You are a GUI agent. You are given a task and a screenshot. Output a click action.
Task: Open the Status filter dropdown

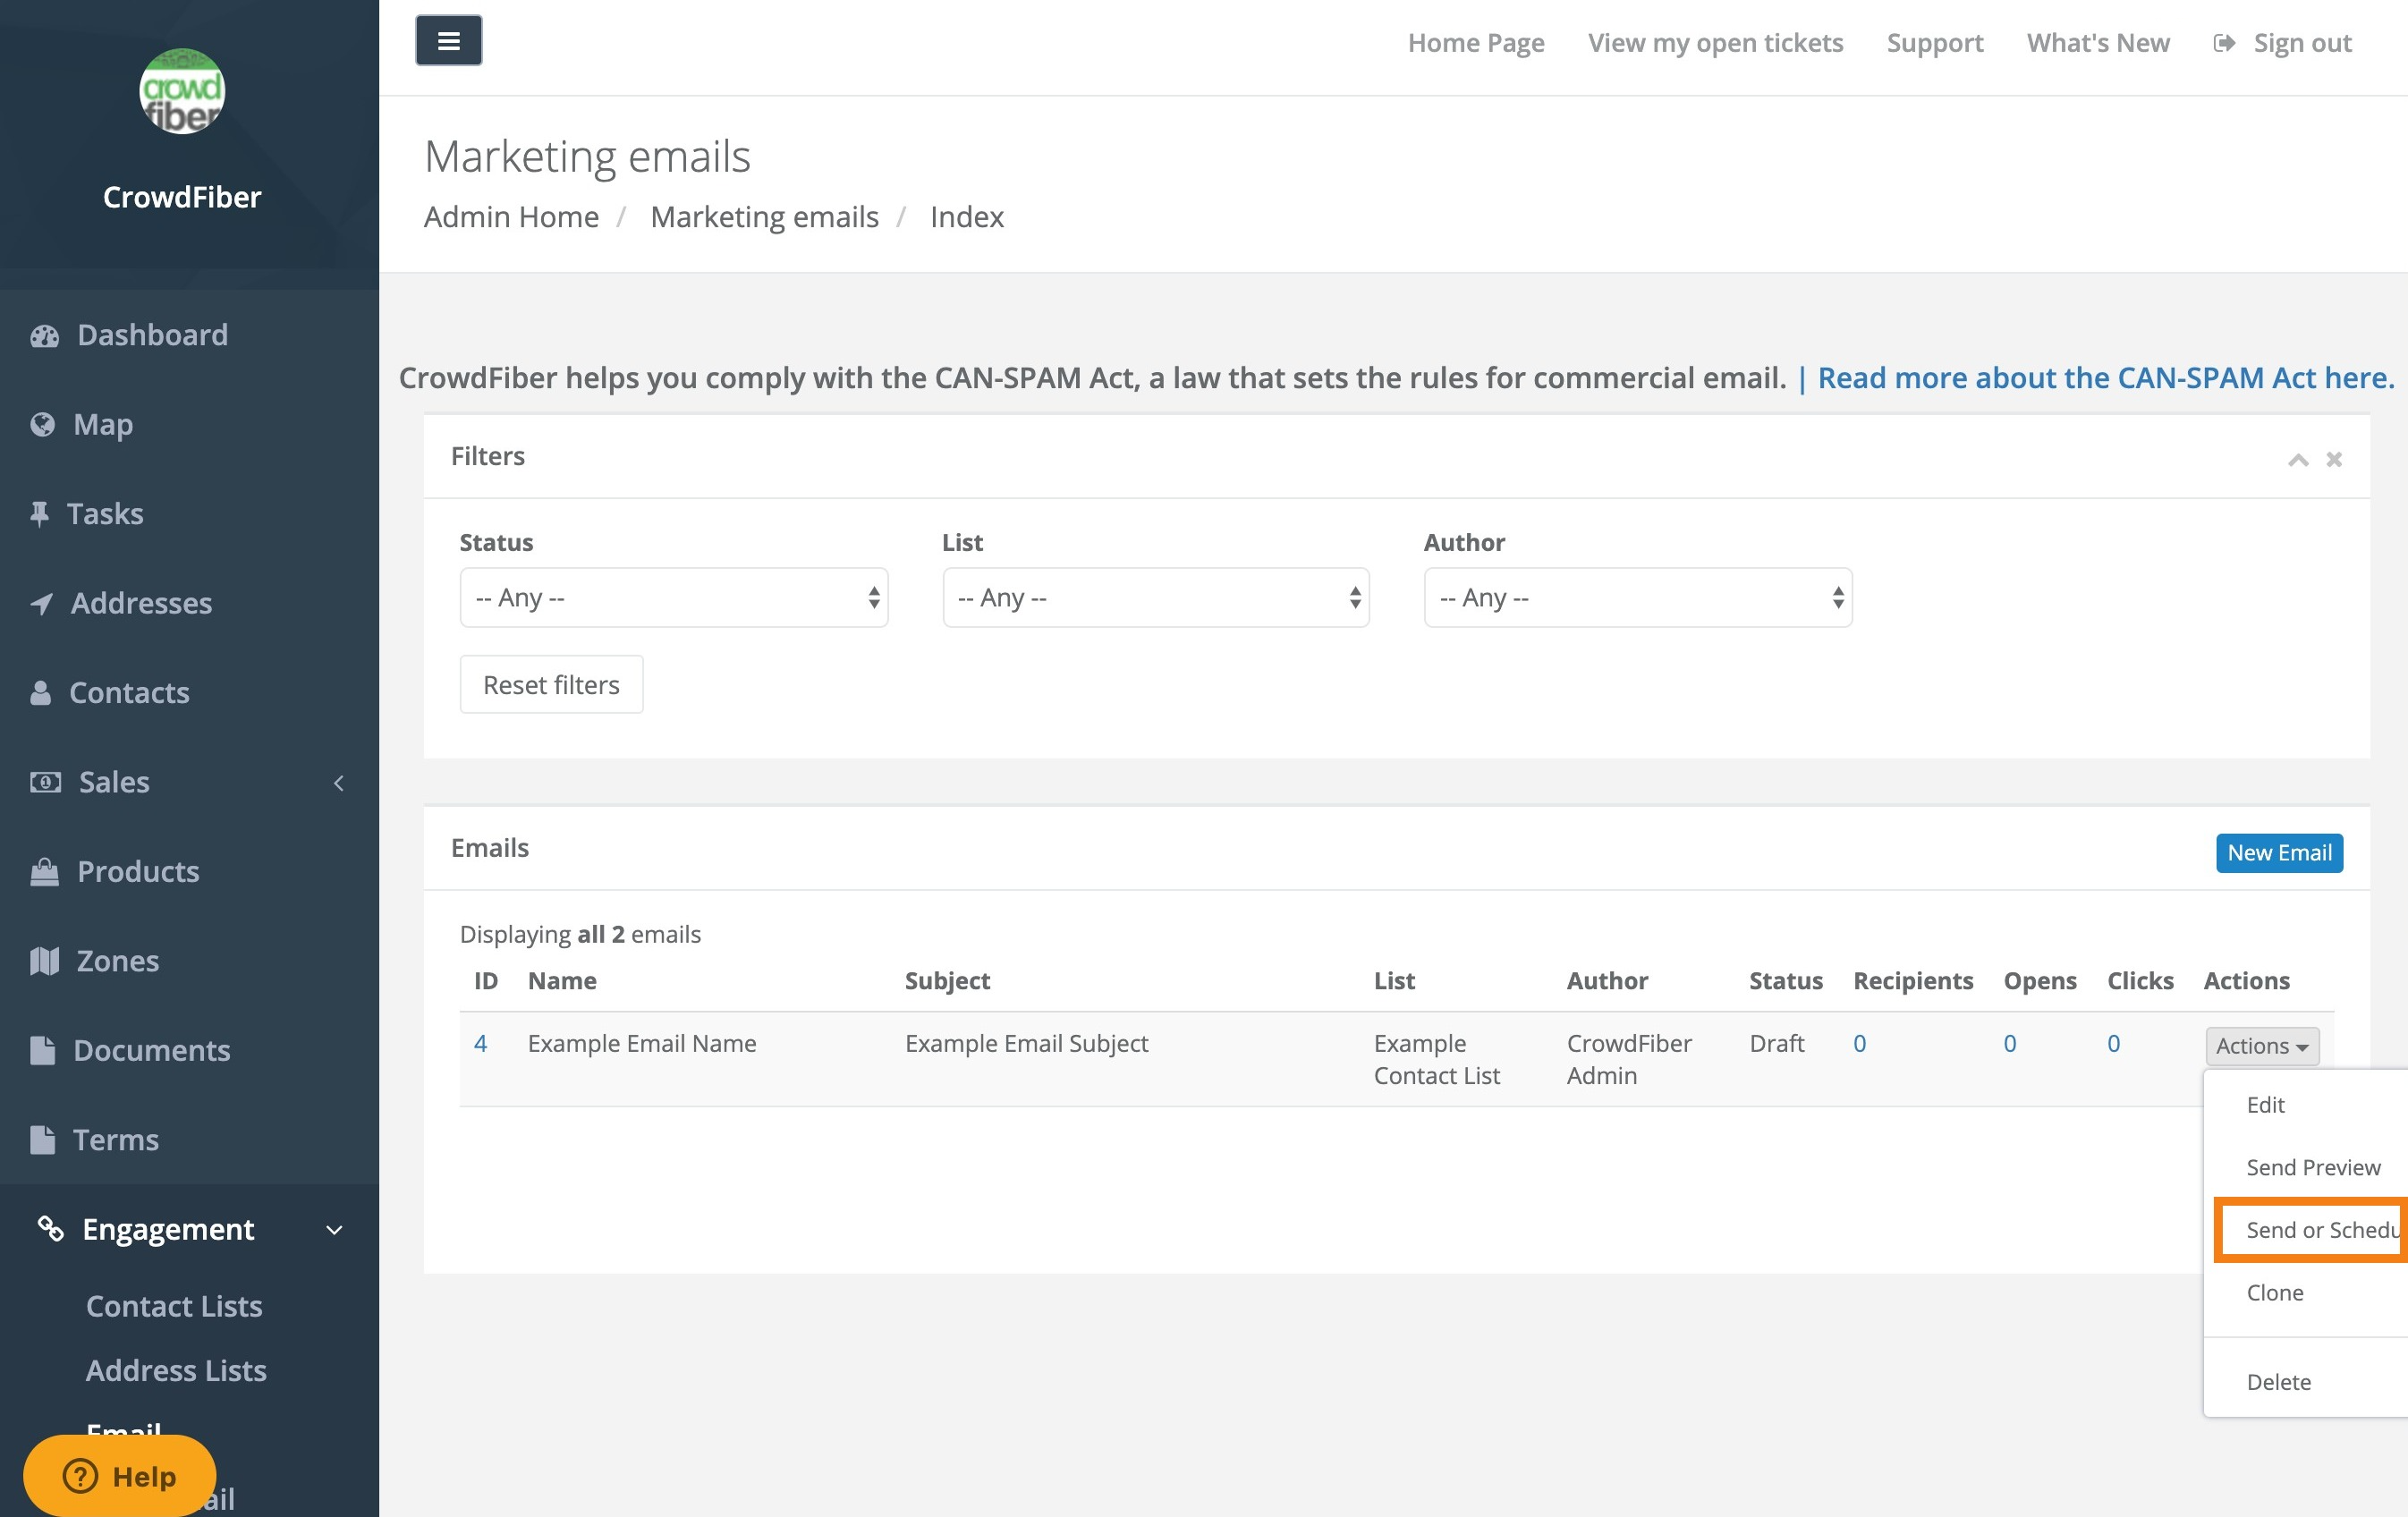pyautogui.click(x=673, y=597)
